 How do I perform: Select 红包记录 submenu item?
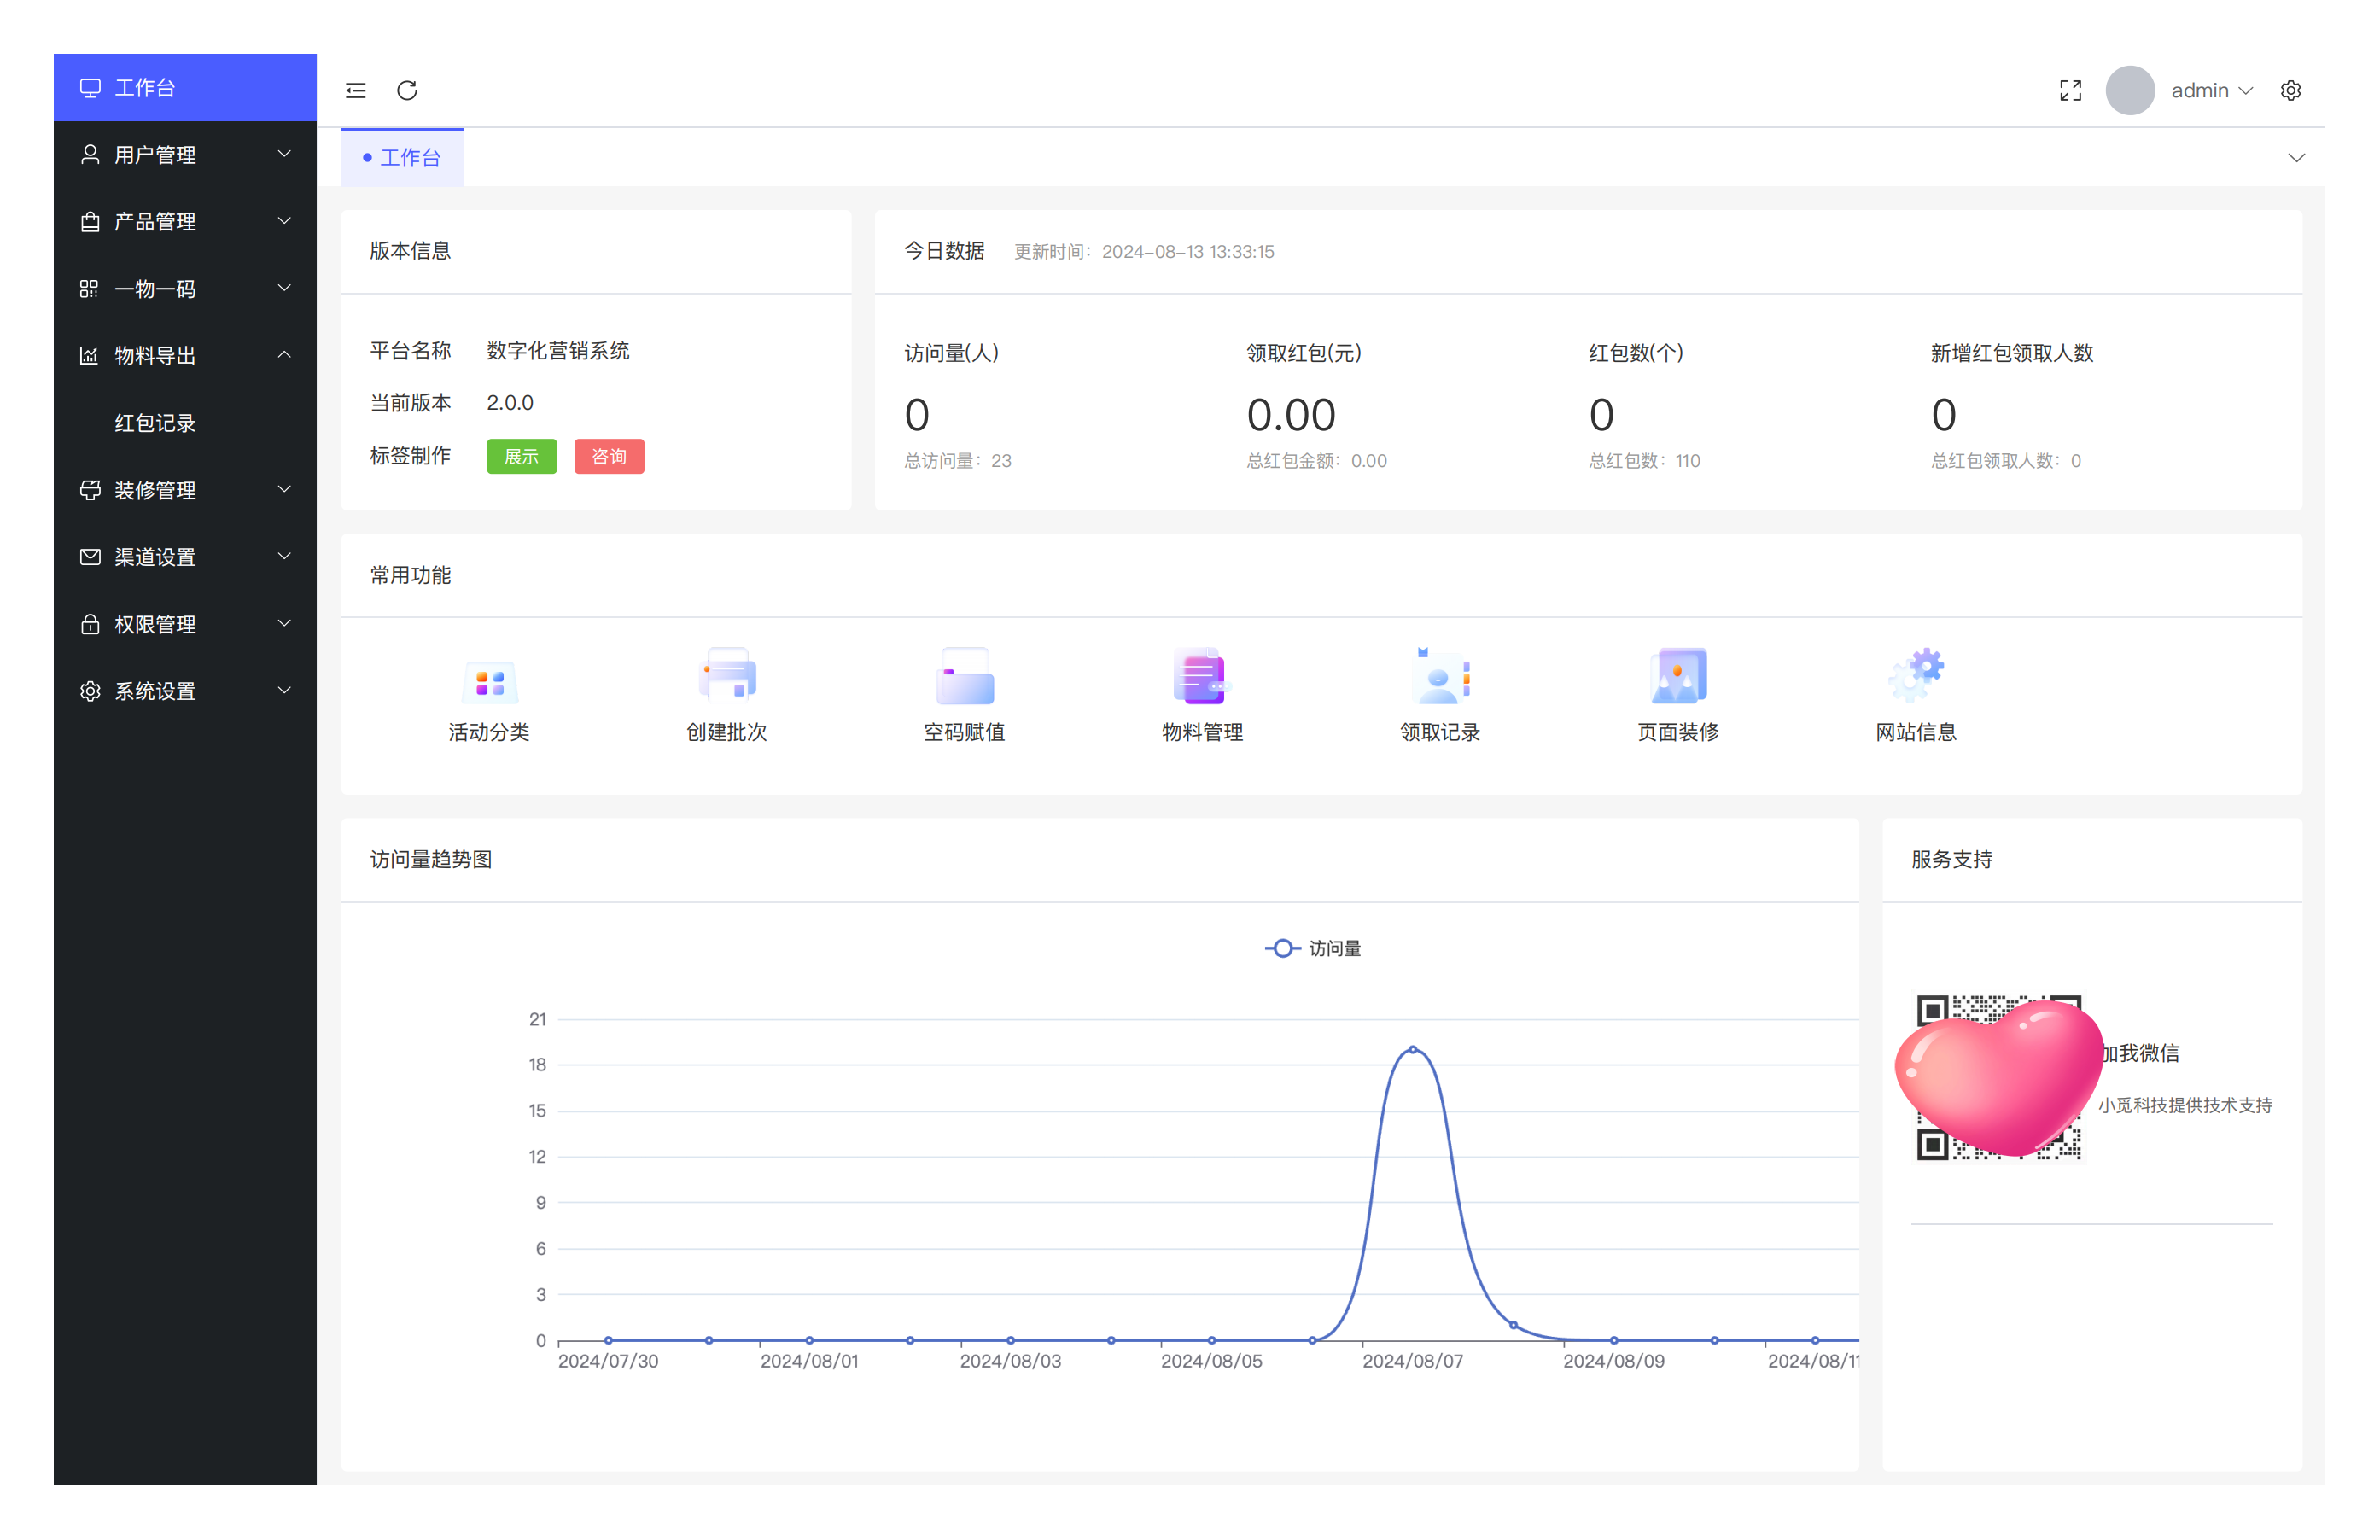click(155, 423)
